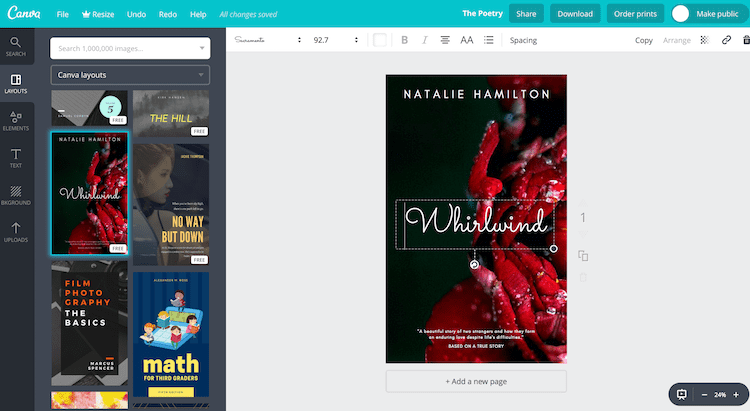750x411 pixels.
Task: Open presentation mode icon near zoom
Action: coord(682,395)
